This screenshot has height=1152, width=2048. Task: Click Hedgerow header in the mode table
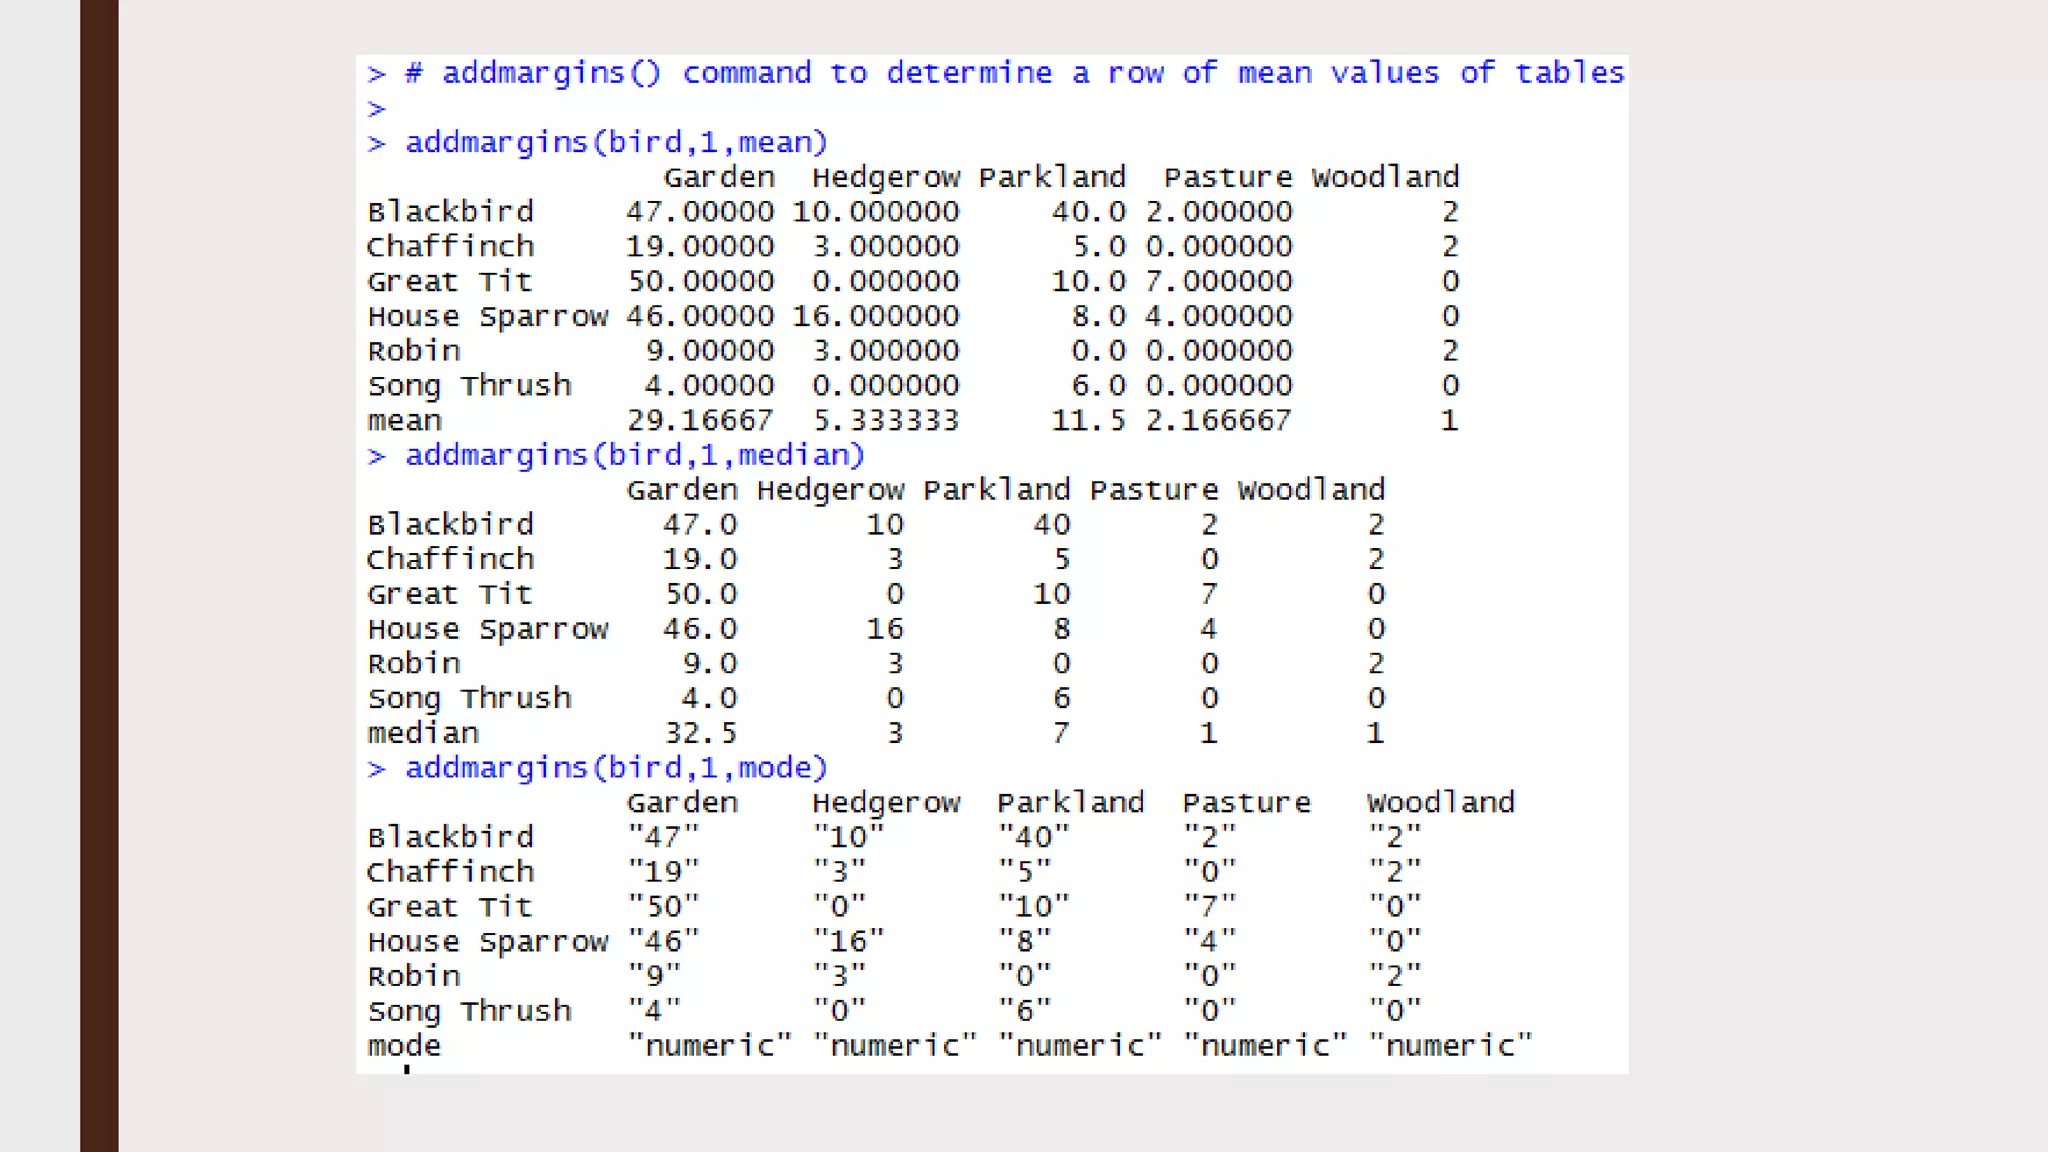[x=885, y=803]
